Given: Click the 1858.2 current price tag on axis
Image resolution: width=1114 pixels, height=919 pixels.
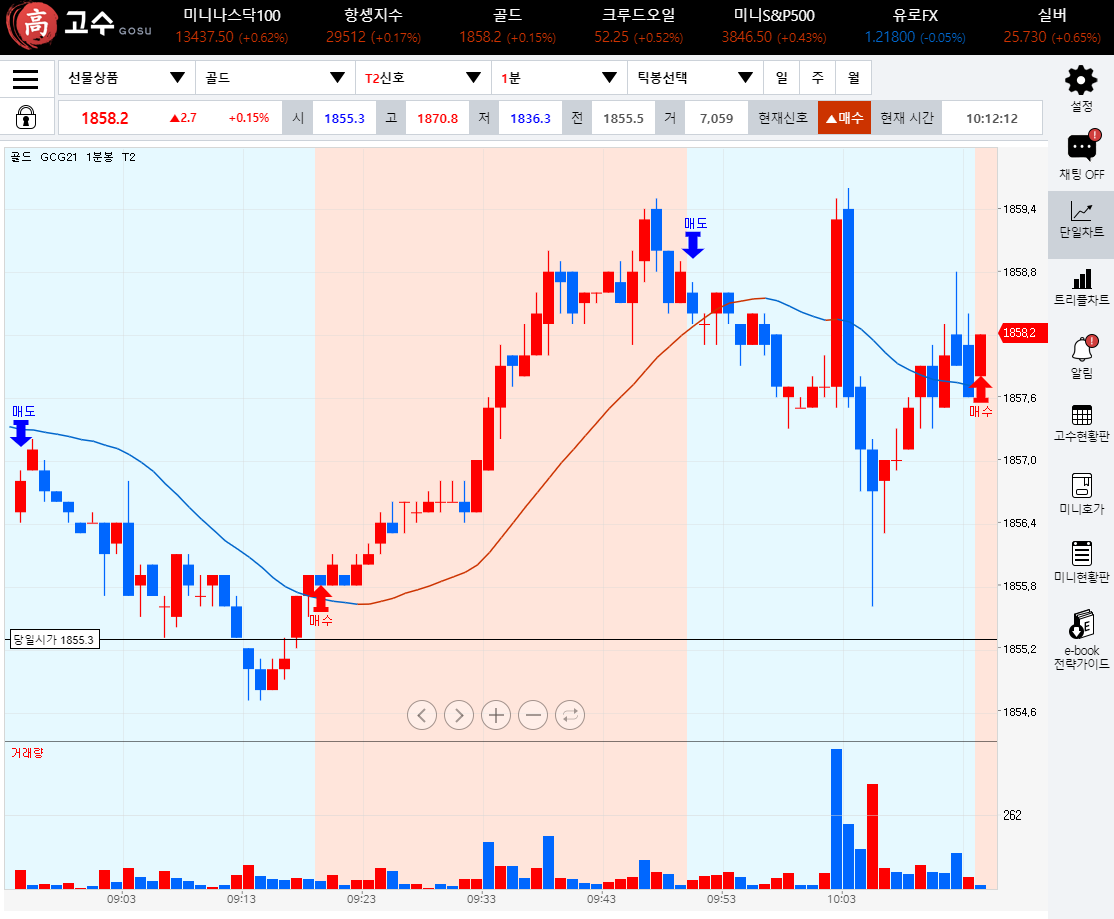Looking at the screenshot, I should (1023, 332).
